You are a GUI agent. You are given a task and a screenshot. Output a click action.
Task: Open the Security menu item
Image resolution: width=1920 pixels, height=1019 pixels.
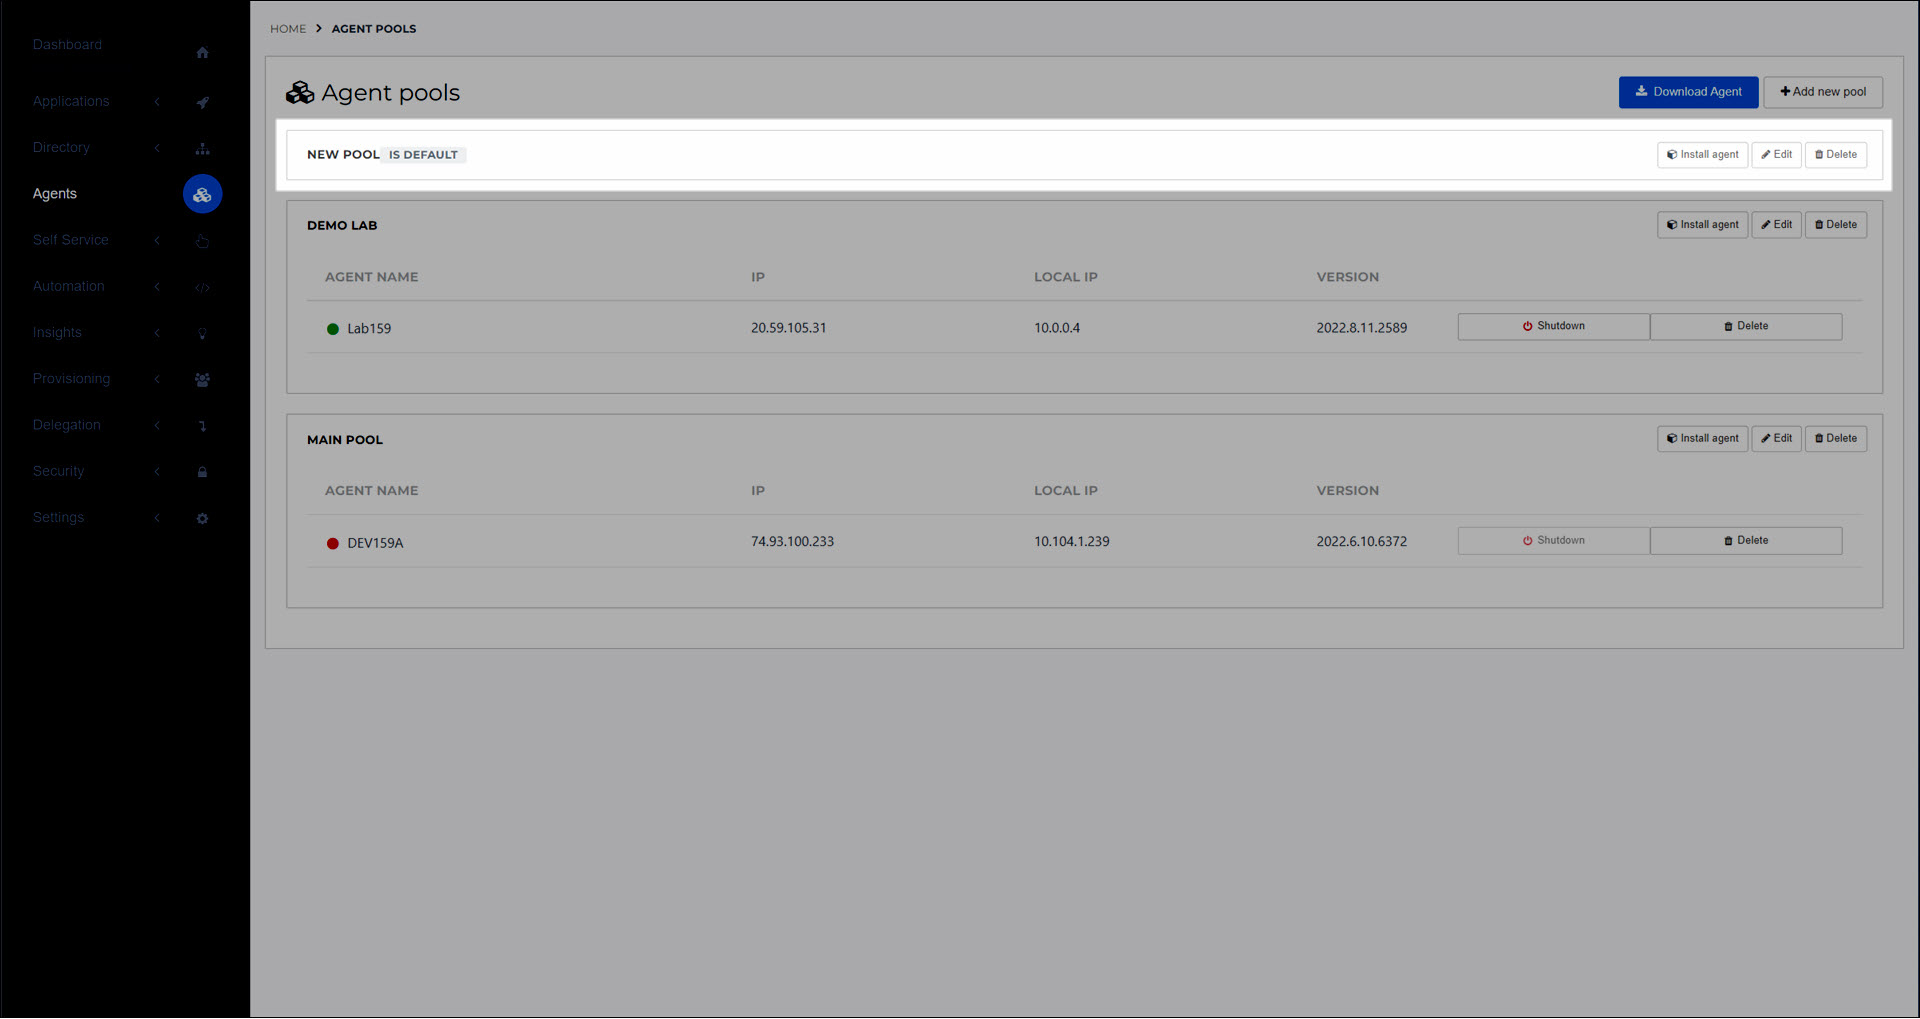click(58, 471)
